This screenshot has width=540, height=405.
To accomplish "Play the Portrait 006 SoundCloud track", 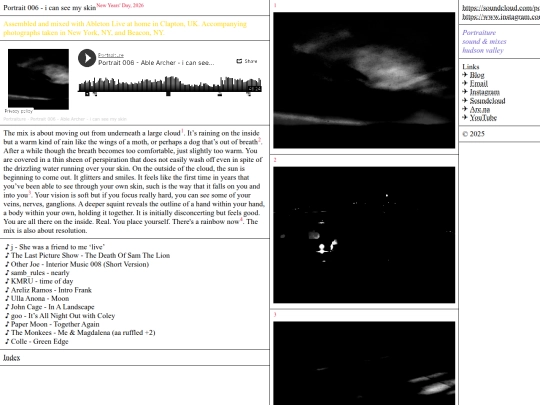I will pos(87,58).
